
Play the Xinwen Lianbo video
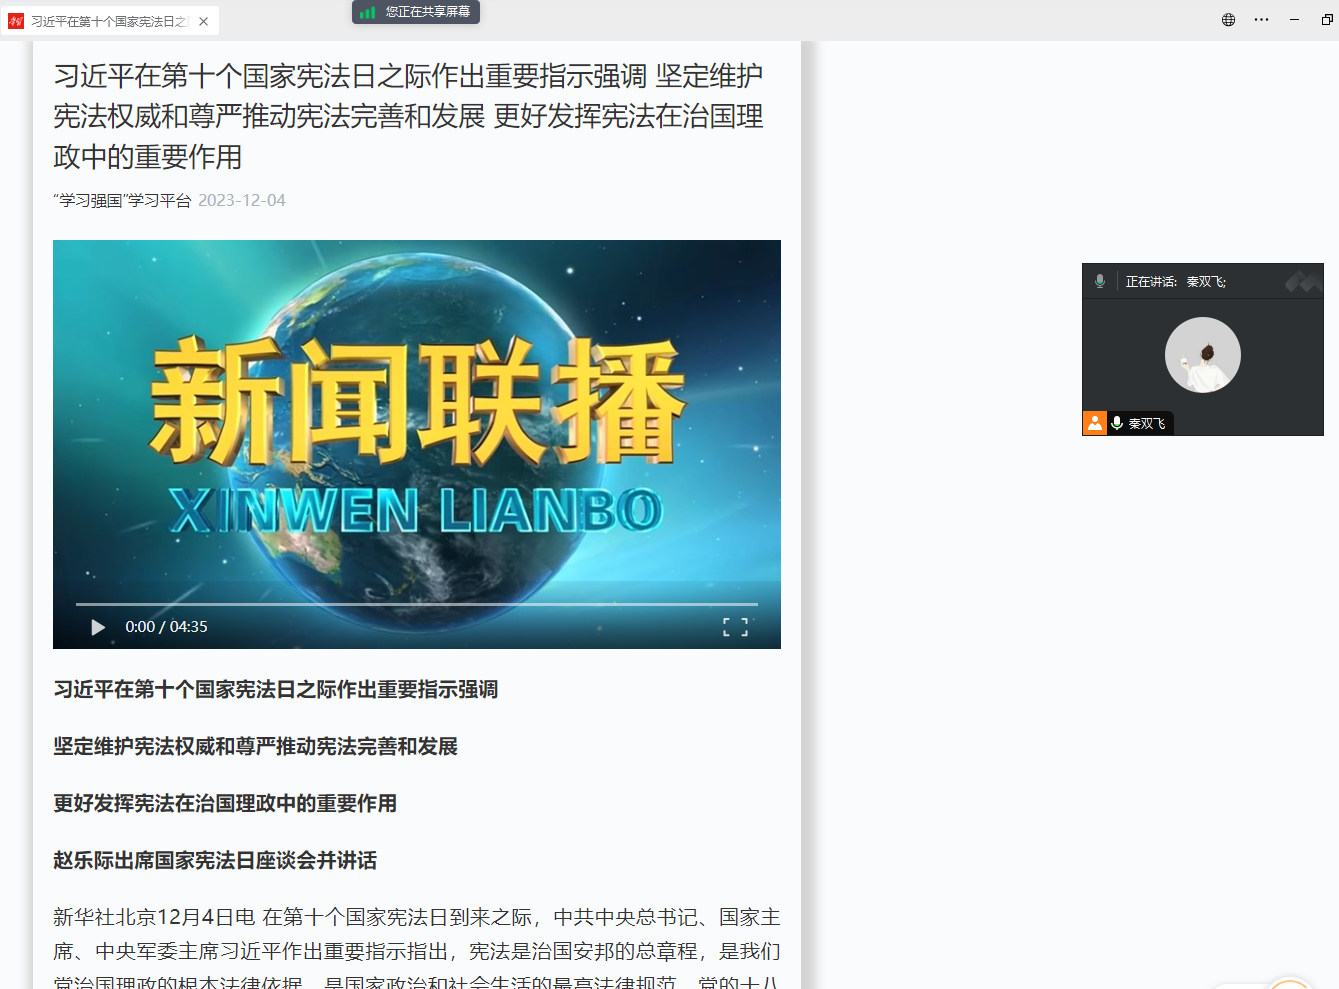tap(98, 627)
